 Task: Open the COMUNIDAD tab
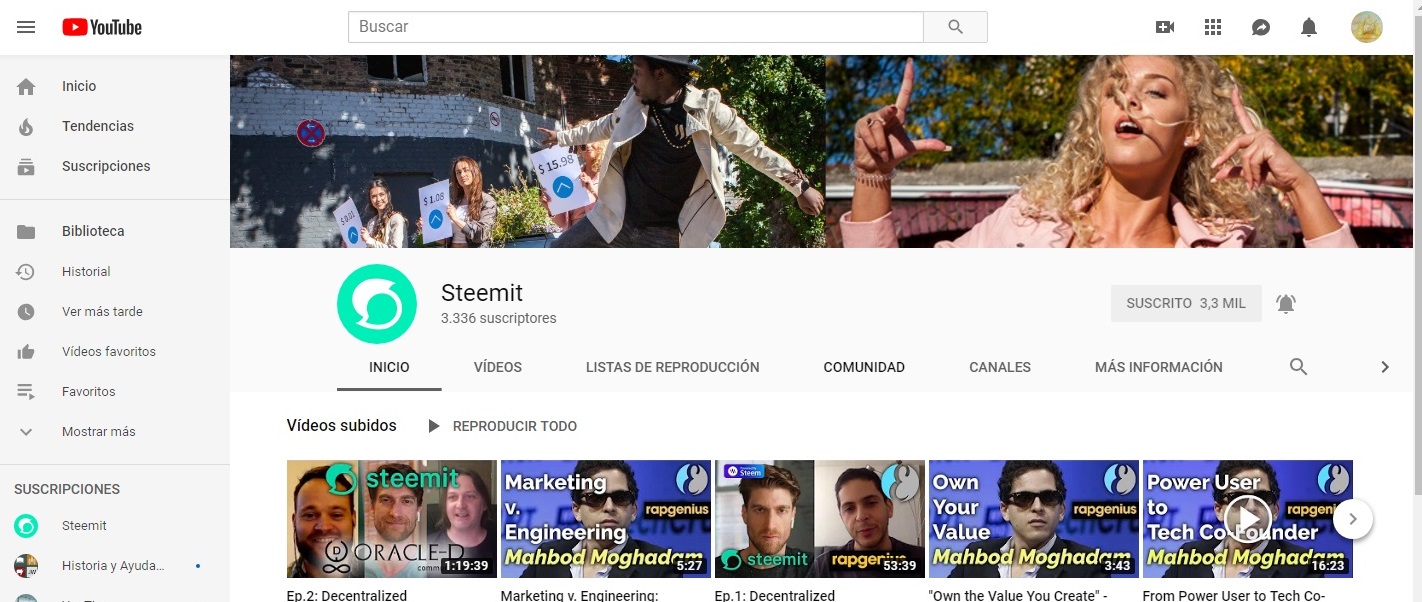(x=864, y=367)
